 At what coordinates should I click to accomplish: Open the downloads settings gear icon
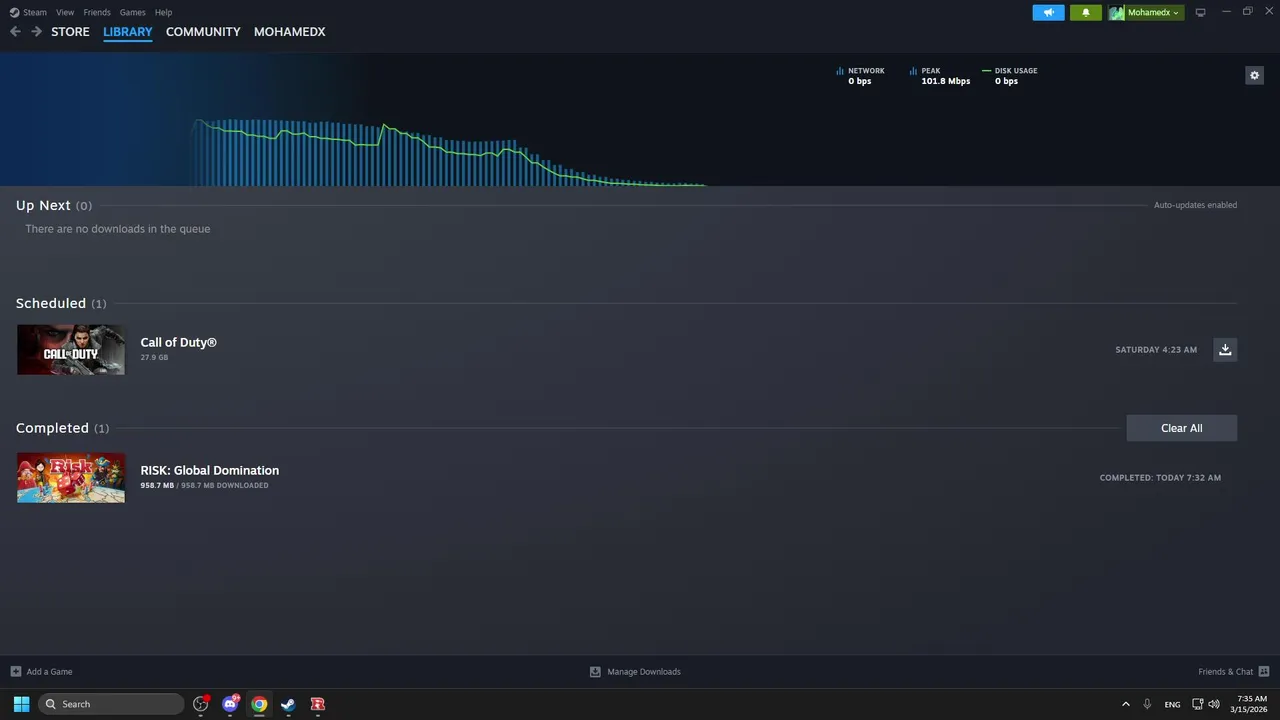click(x=1254, y=76)
